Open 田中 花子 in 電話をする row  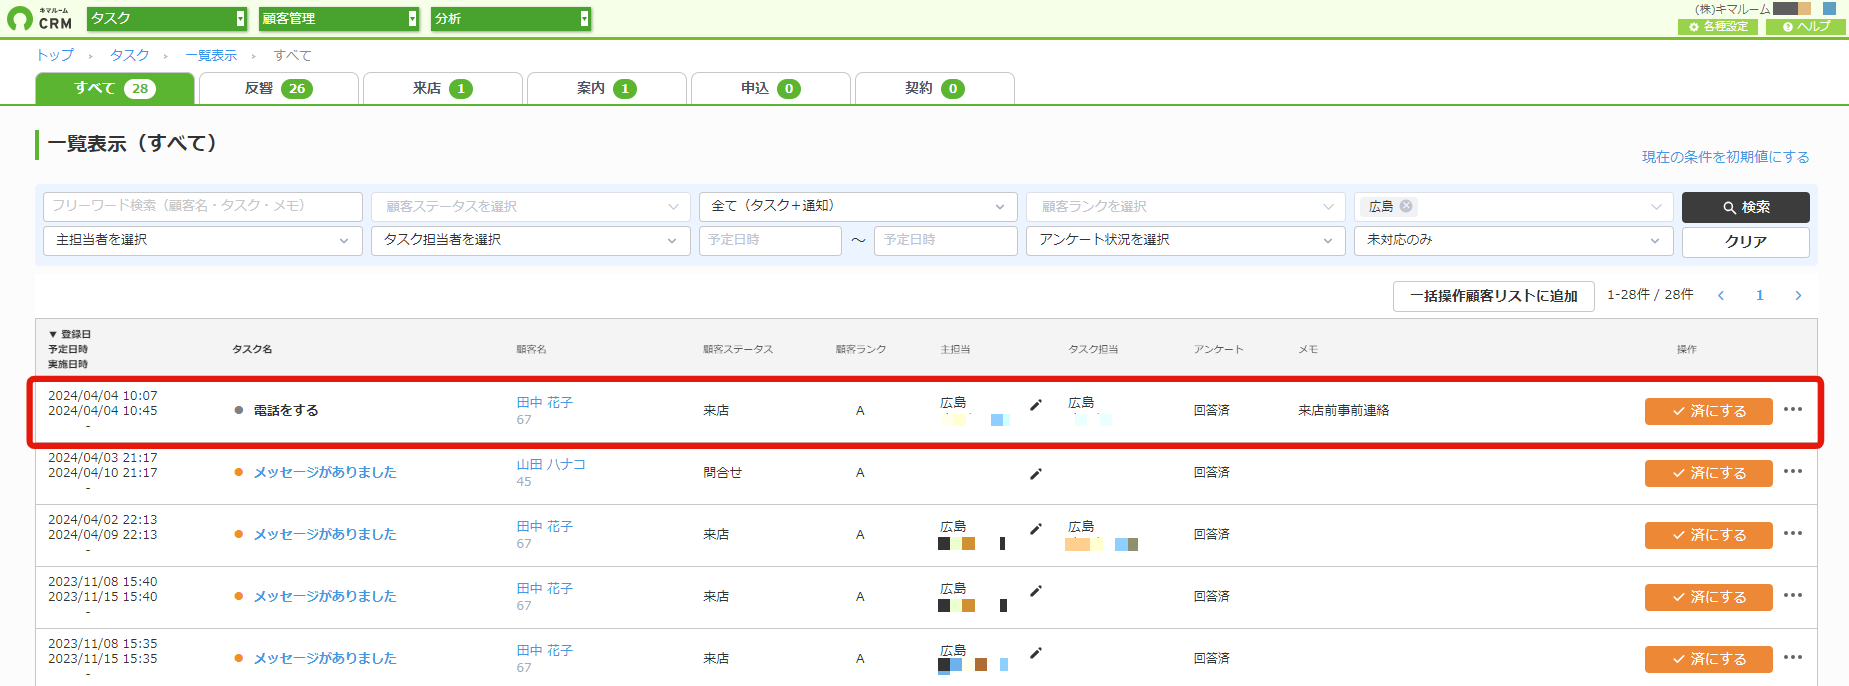click(545, 403)
